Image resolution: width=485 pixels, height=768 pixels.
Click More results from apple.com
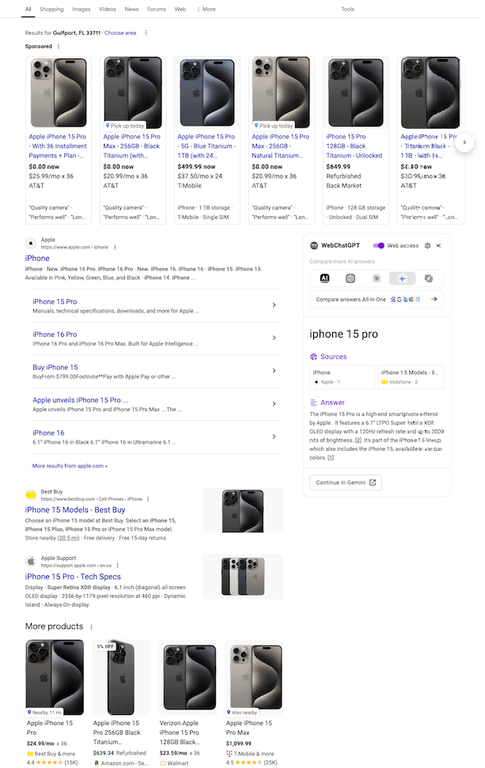pos(70,466)
